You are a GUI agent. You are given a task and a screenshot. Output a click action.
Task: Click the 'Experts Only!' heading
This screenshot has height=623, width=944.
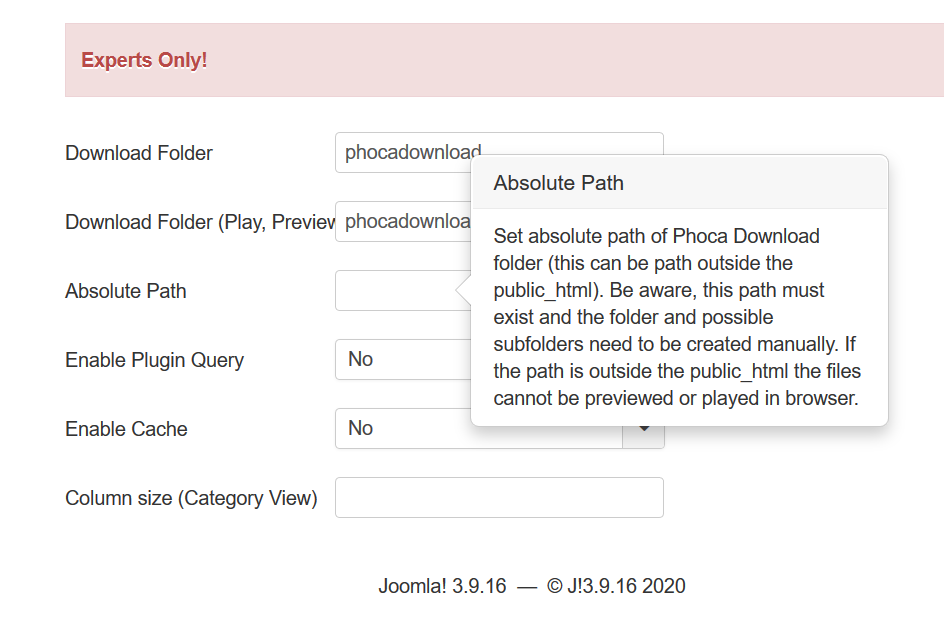(144, 60)
